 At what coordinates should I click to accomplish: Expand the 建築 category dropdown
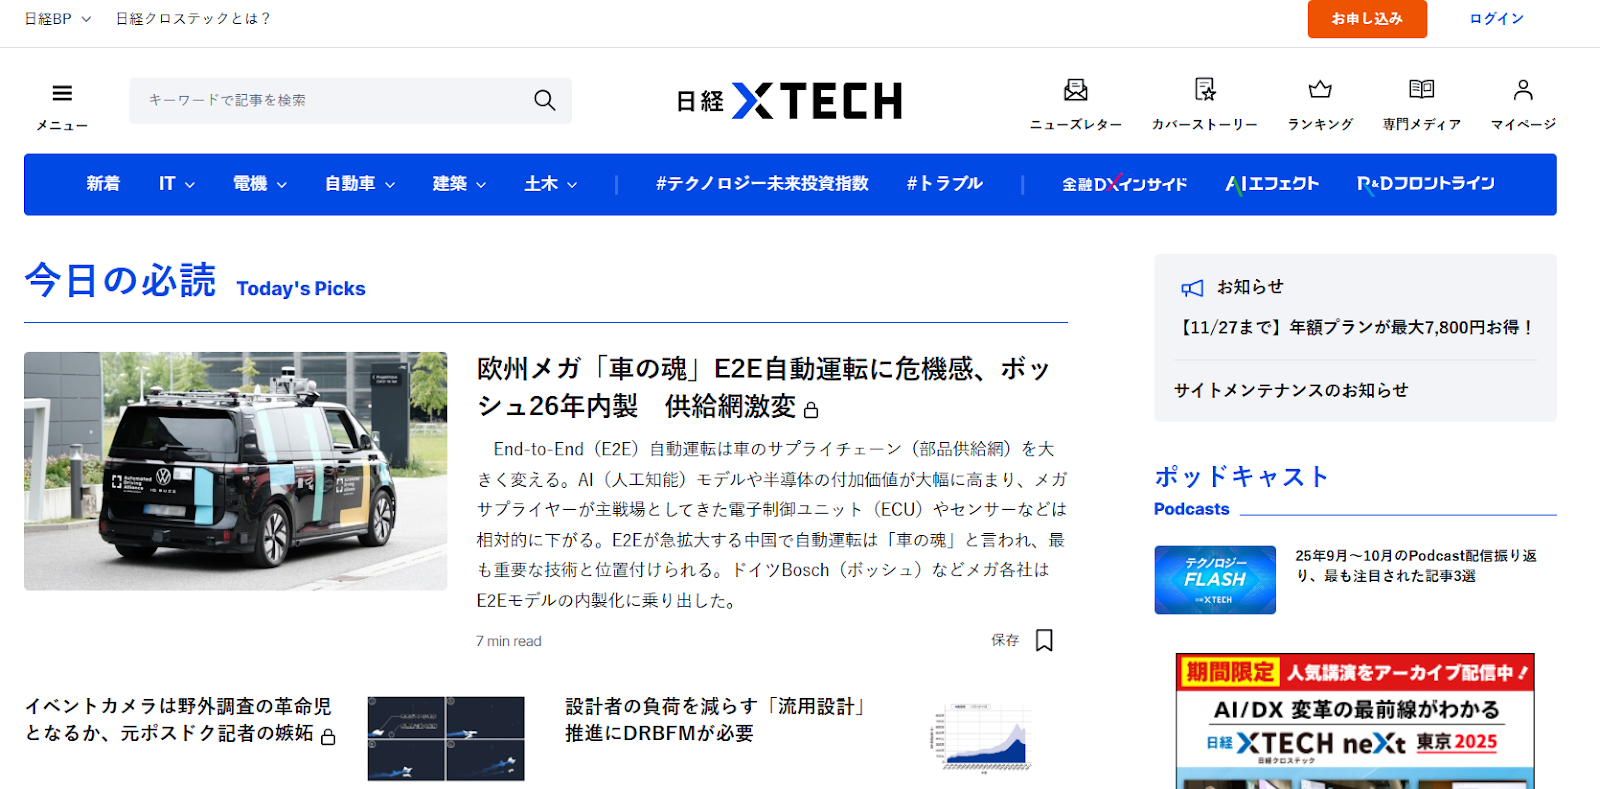459,184
